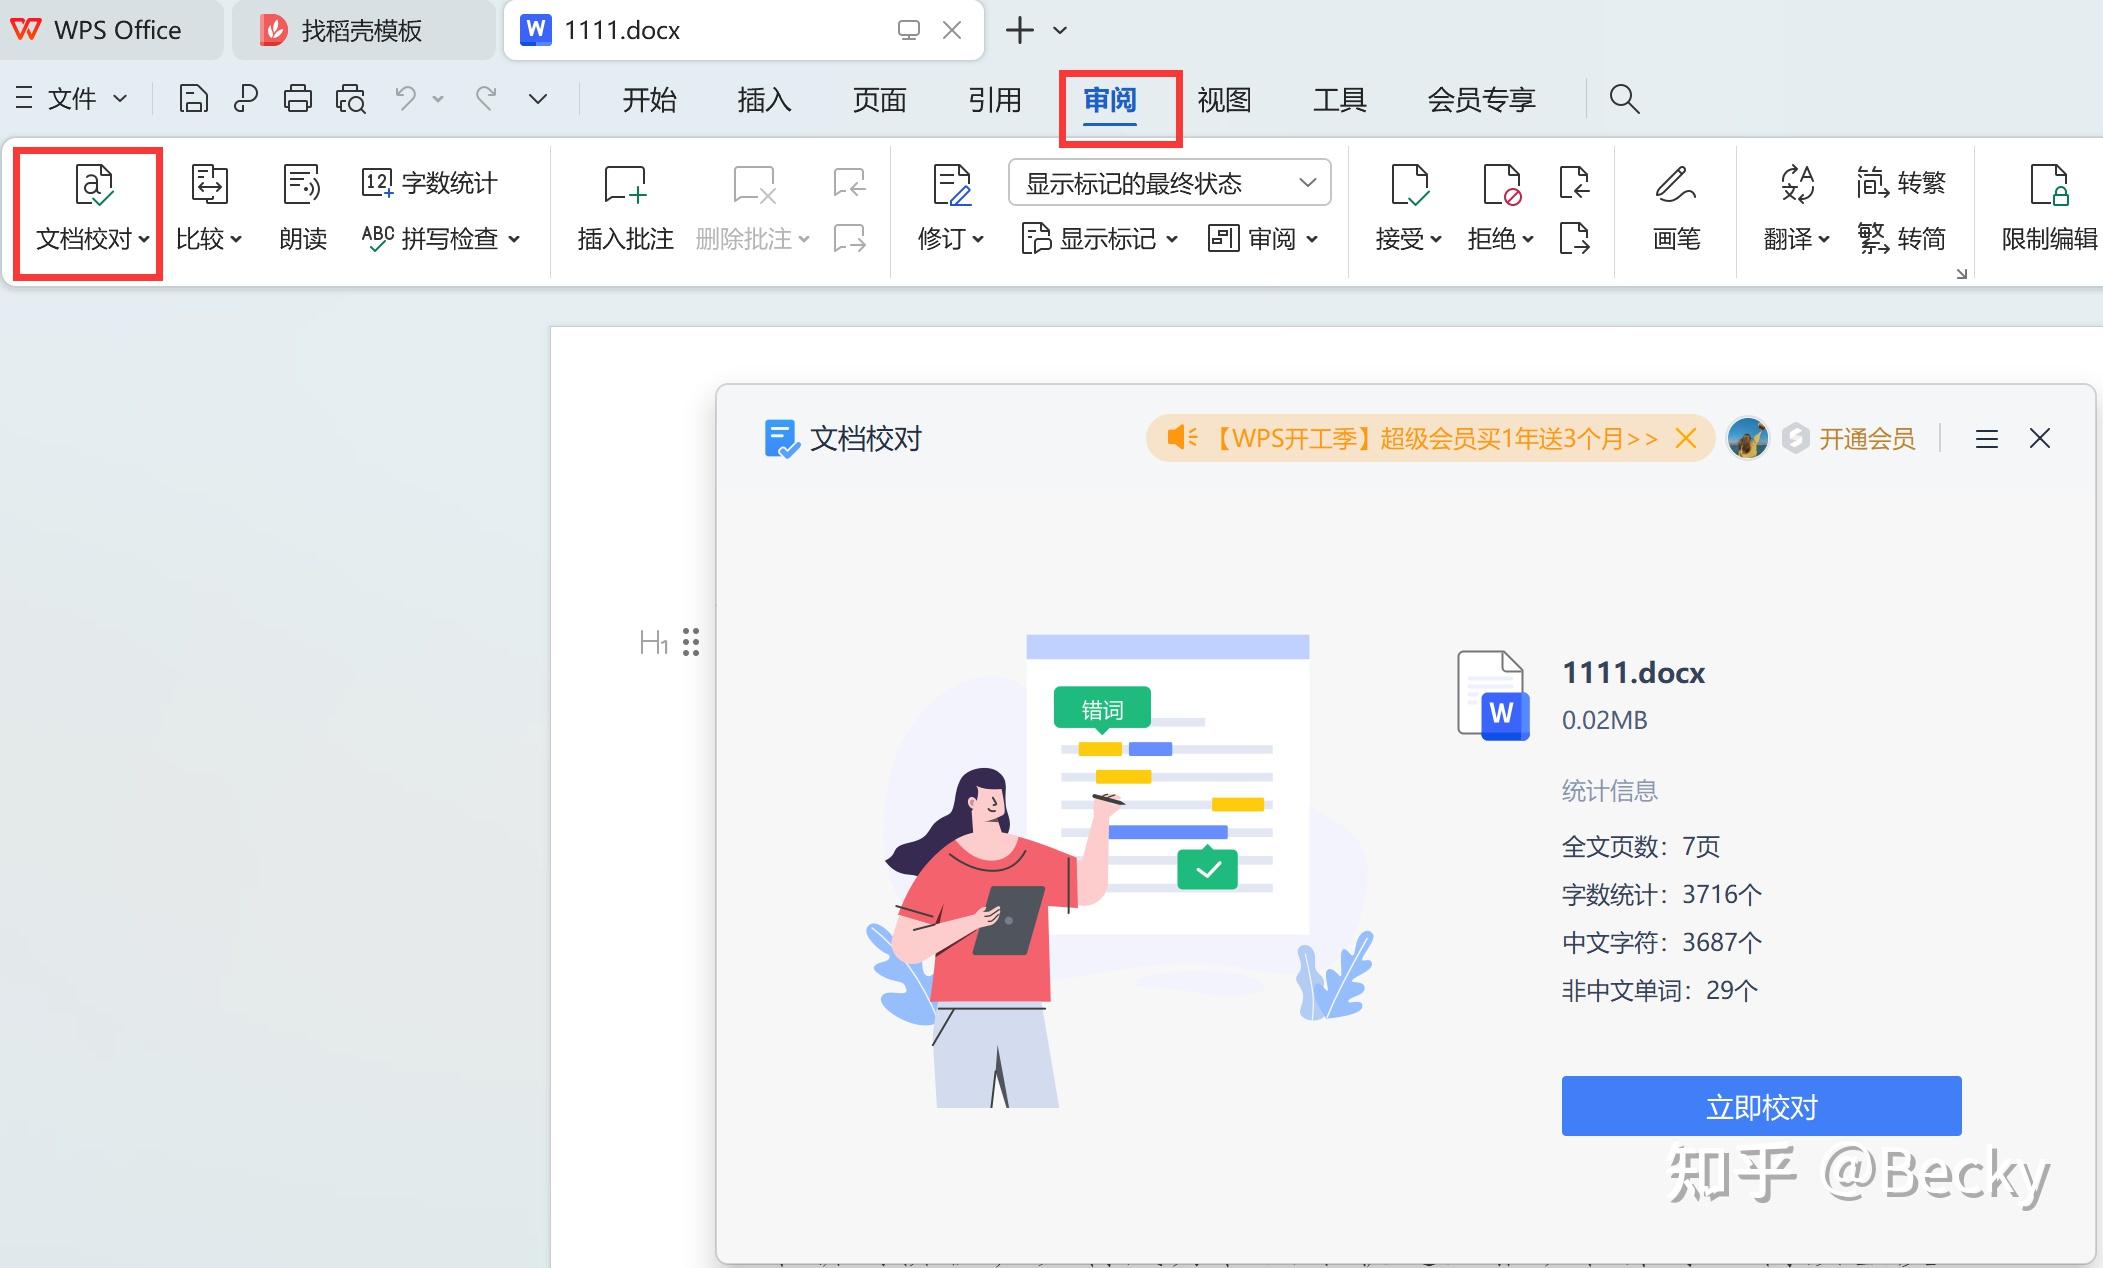Image resolution: width=2103 pixels, height=1268 pixels.
Task: Convert text with 转简
Action: pyautogui.click(x=1901, y=238)
